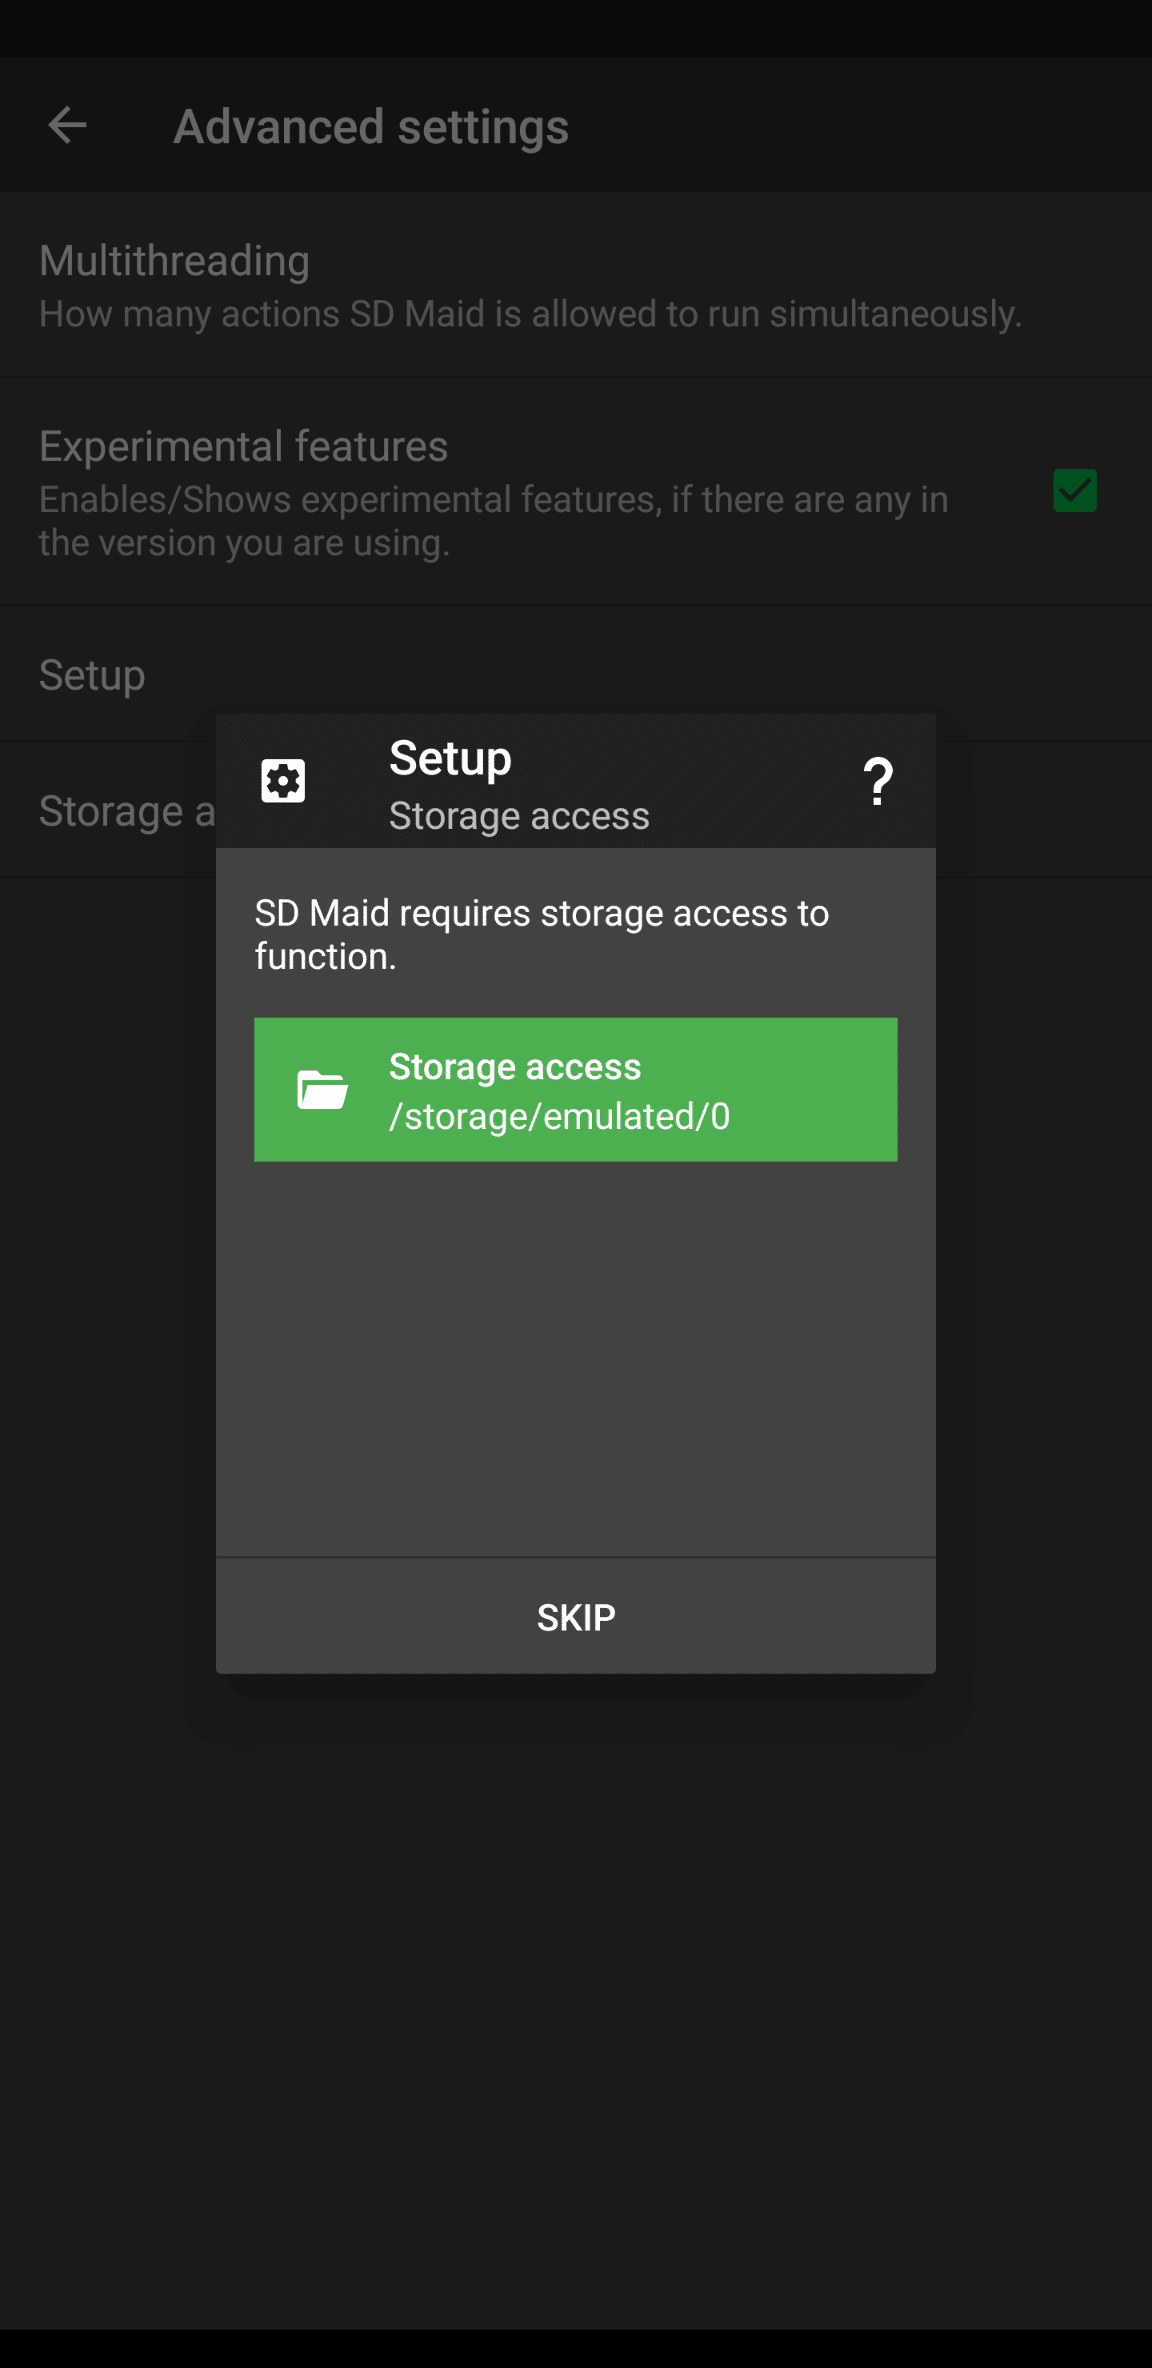Click the 'Storage access' dialog subtitle
This screenshot has height=2368, width=1152.
click(x=519, y=816)
